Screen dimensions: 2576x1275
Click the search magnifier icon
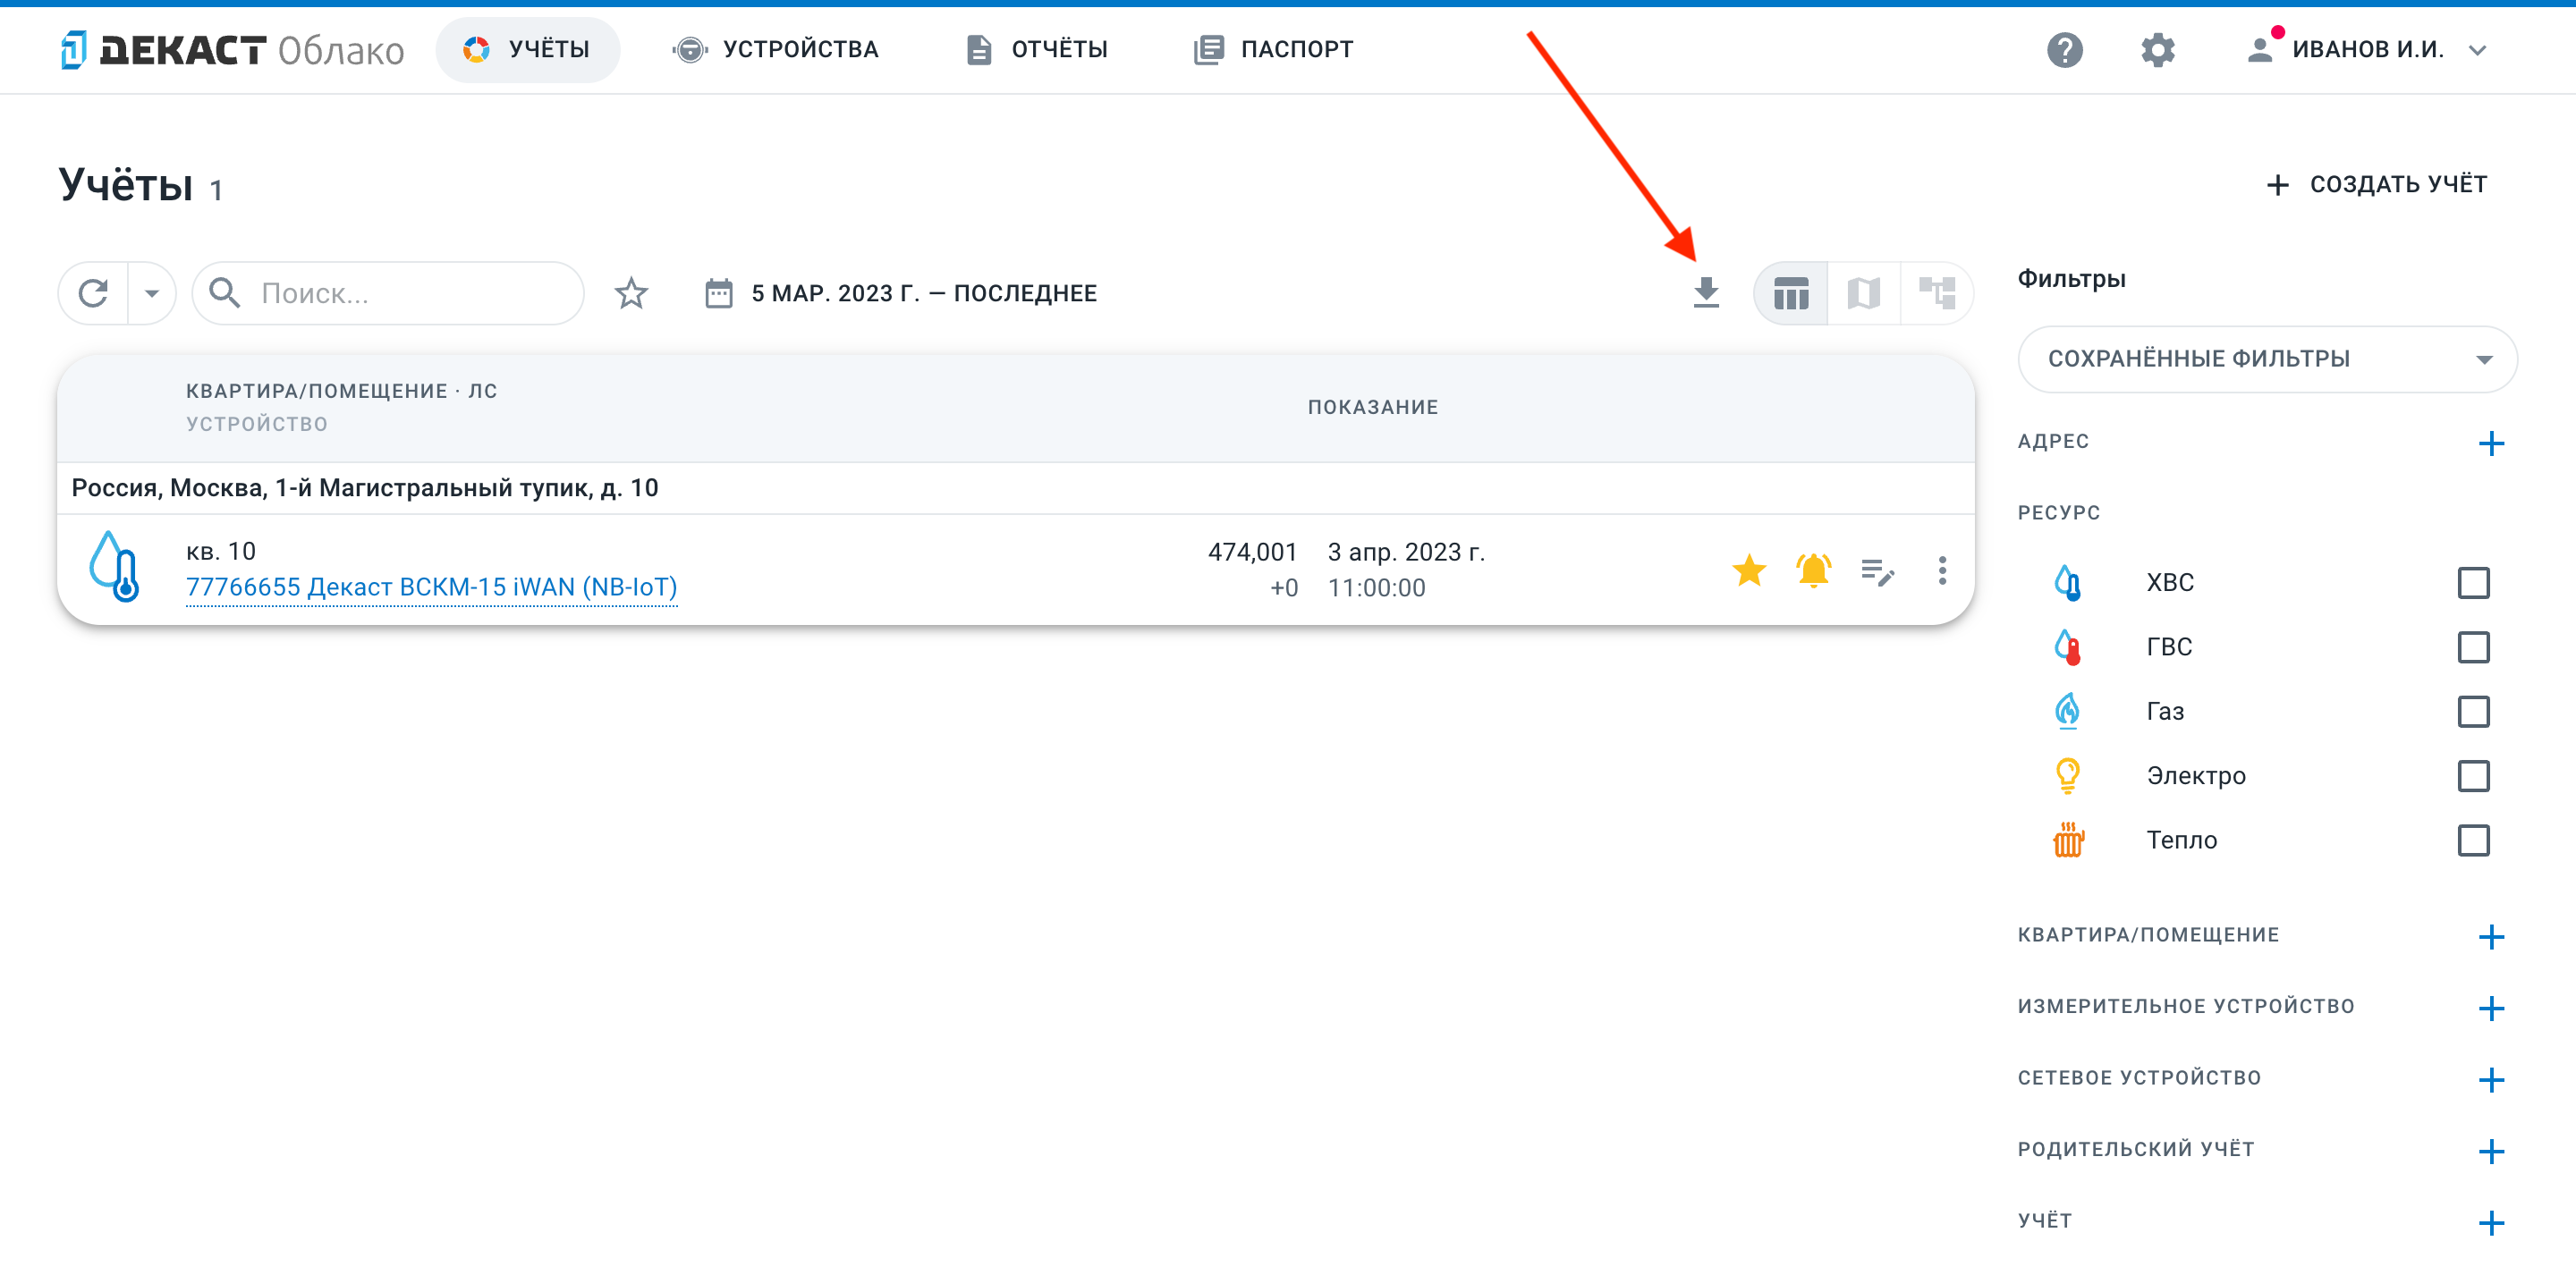pyautogui.click(x=225, y=293)
